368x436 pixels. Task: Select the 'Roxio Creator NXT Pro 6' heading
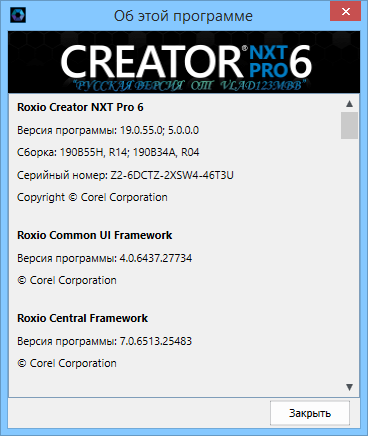(x=80, y=107)
